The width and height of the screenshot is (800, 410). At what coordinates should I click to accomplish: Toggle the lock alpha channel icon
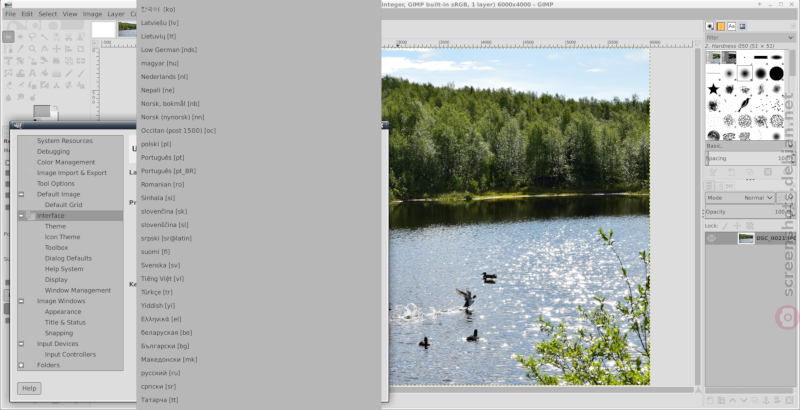click(749, 225)
